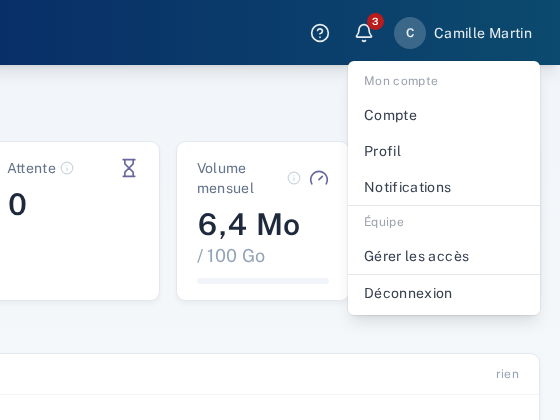Choose Notifications in the account menu
The width and height of the screenshot is (560, 420).
(x=444, y=188)
